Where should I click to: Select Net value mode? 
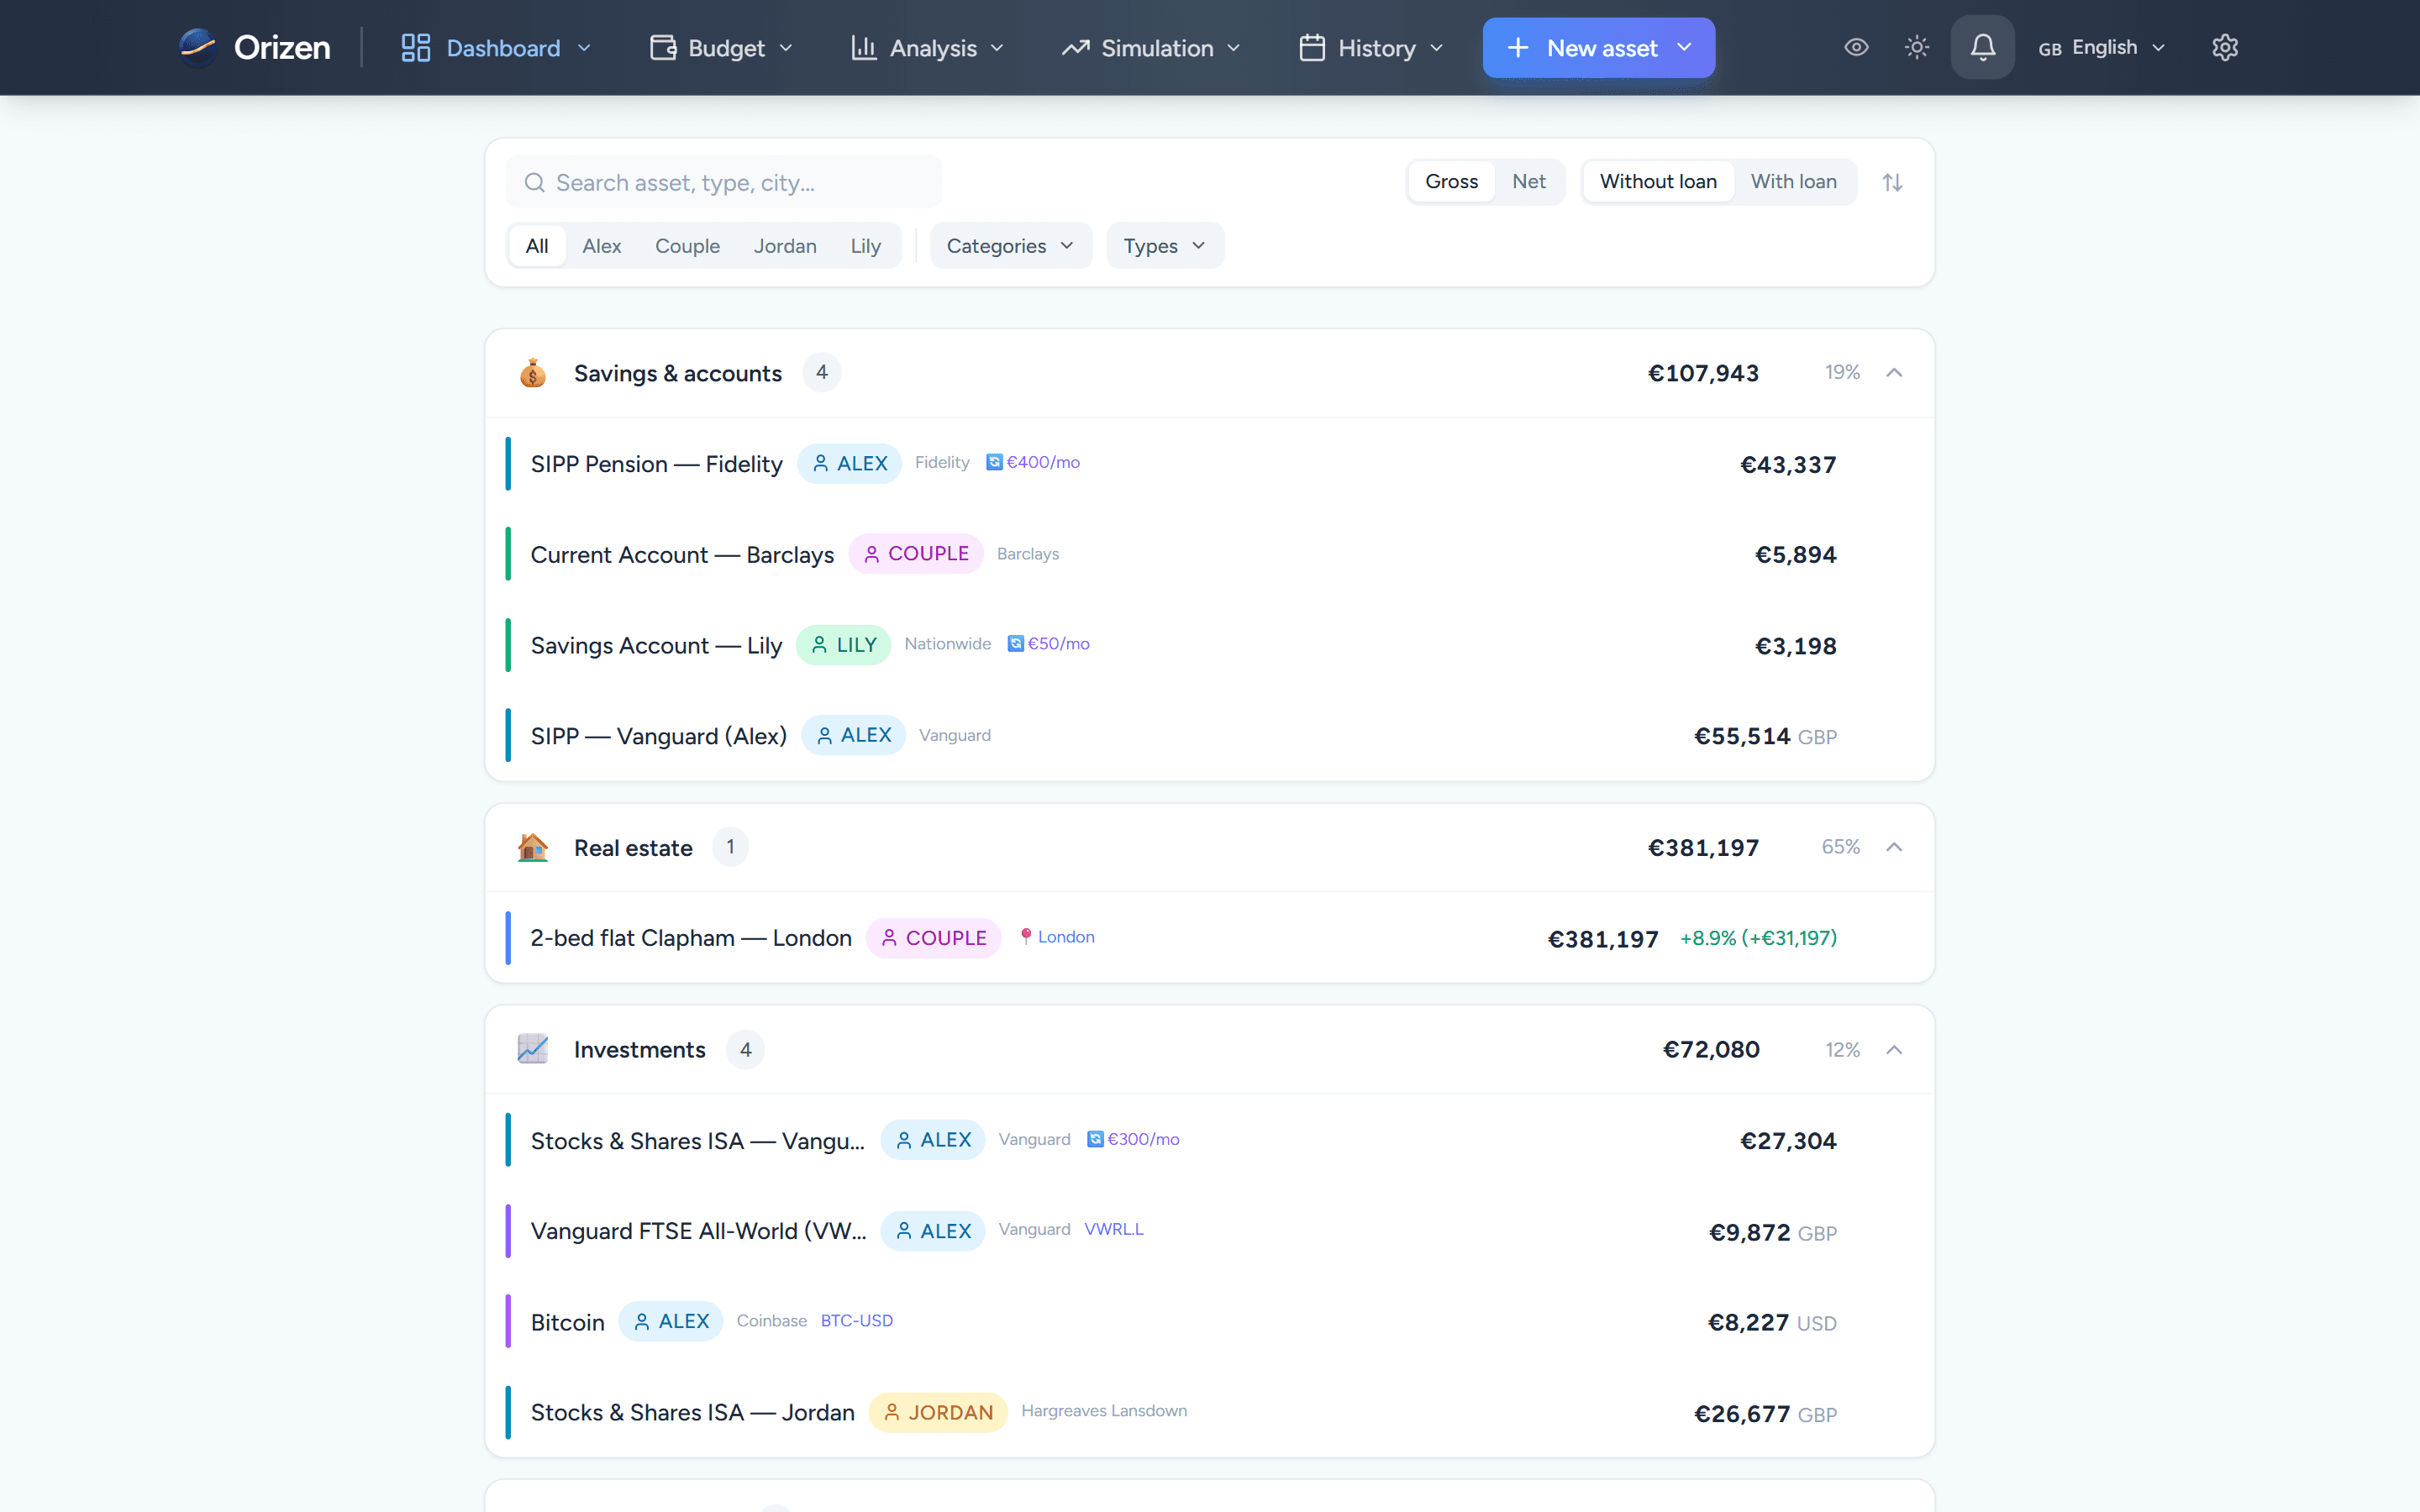(x=1528, y=181)
